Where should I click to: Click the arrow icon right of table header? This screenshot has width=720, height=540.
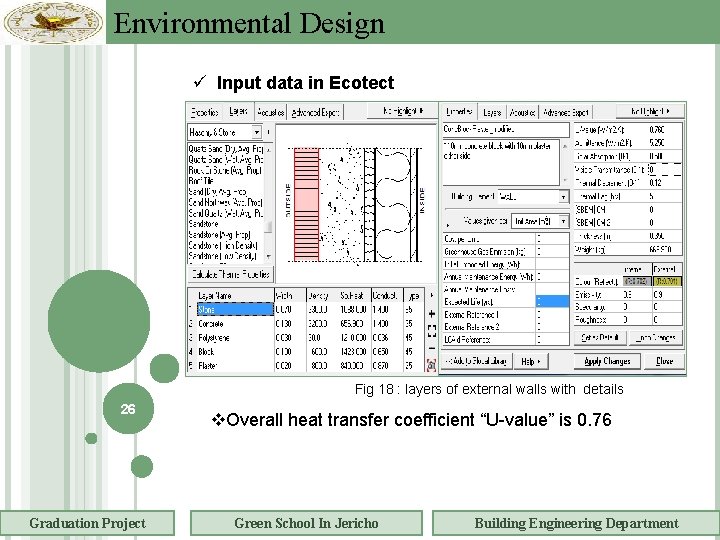pyautogui.click(x=431, y=295)
